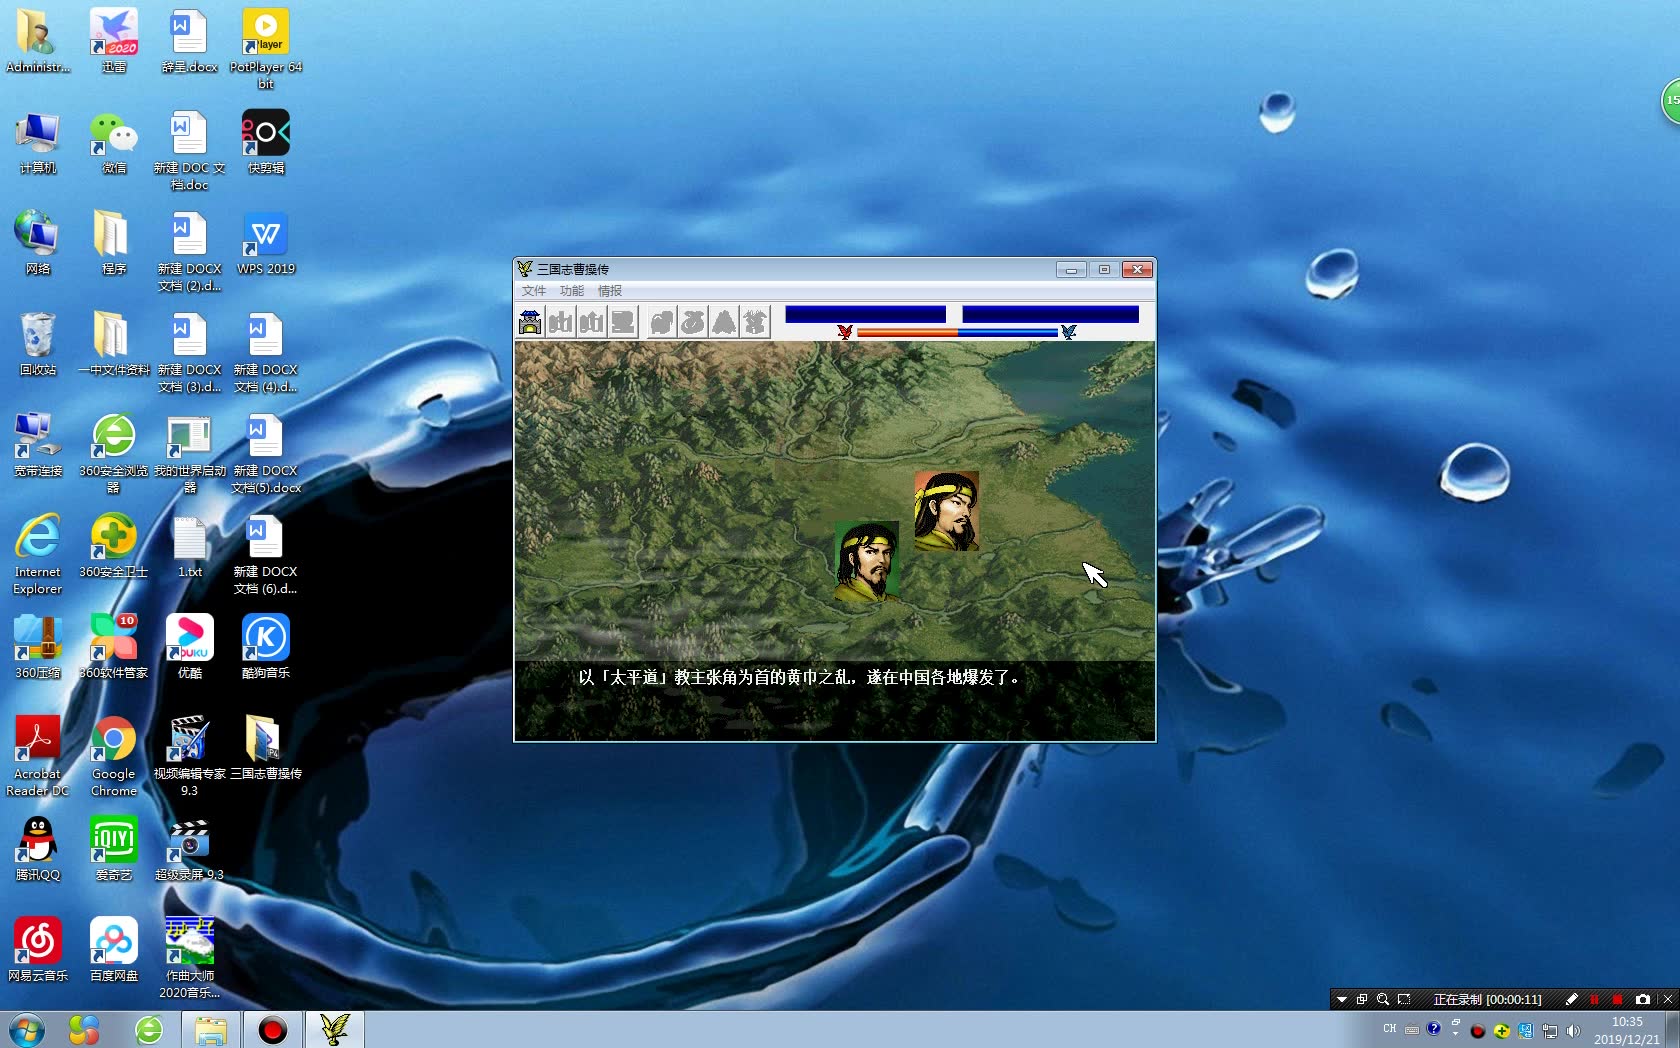Open the 情报 menu in the game window
Screen dimensions: 1680x1048
[x=610, y=291]
